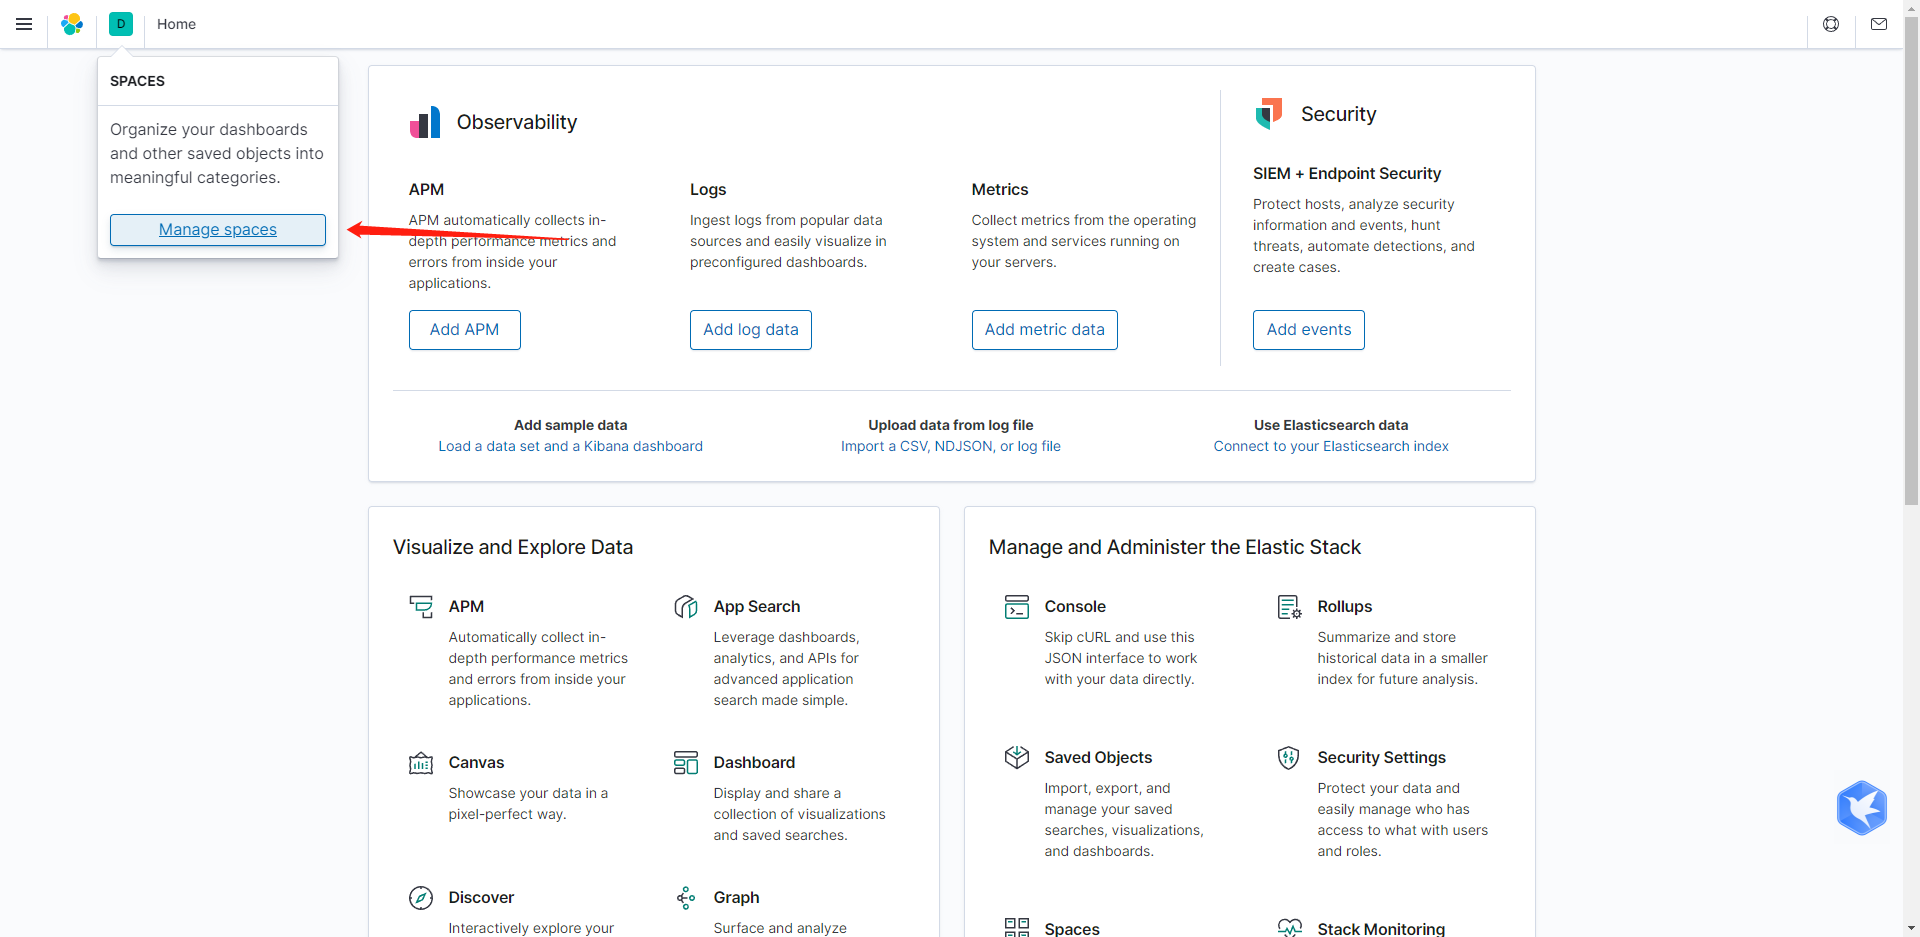The height and width of the screenshot is (937, 1920).
Task: Click the Stack Monitoring heartbeat icon
Action: coord(1289,928)
